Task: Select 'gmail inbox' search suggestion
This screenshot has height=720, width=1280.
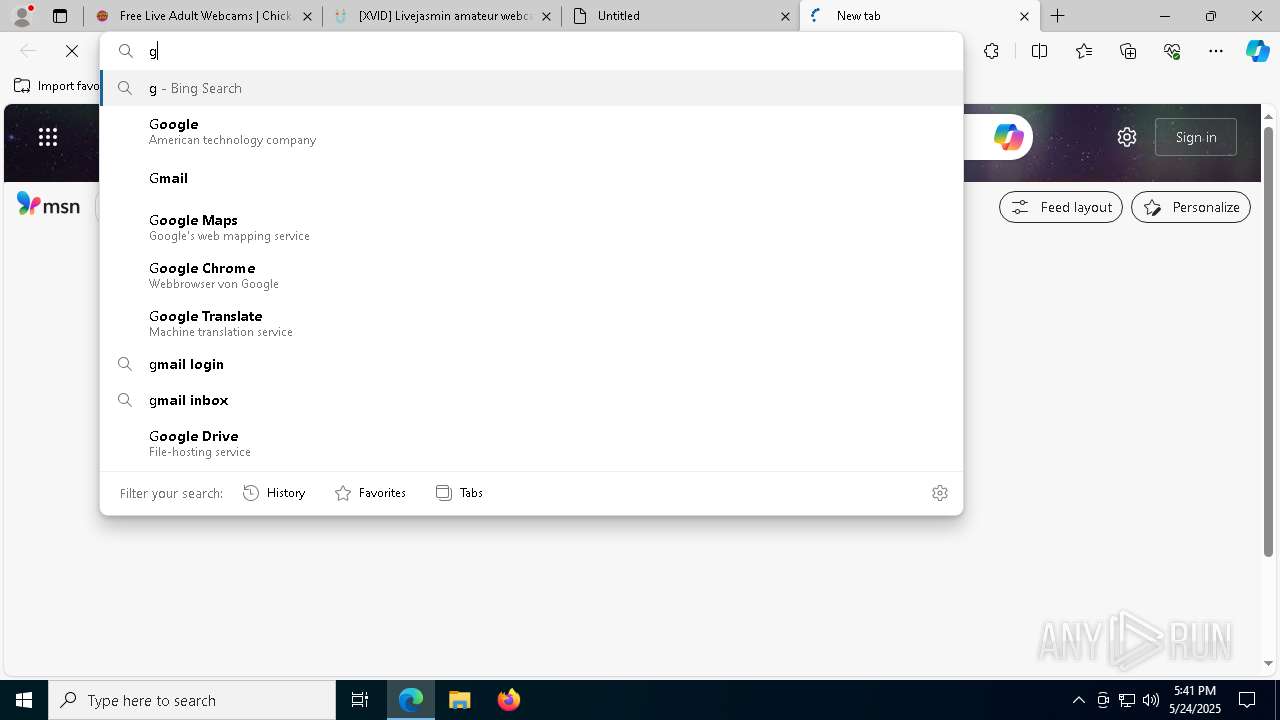Action: point(531,400)
